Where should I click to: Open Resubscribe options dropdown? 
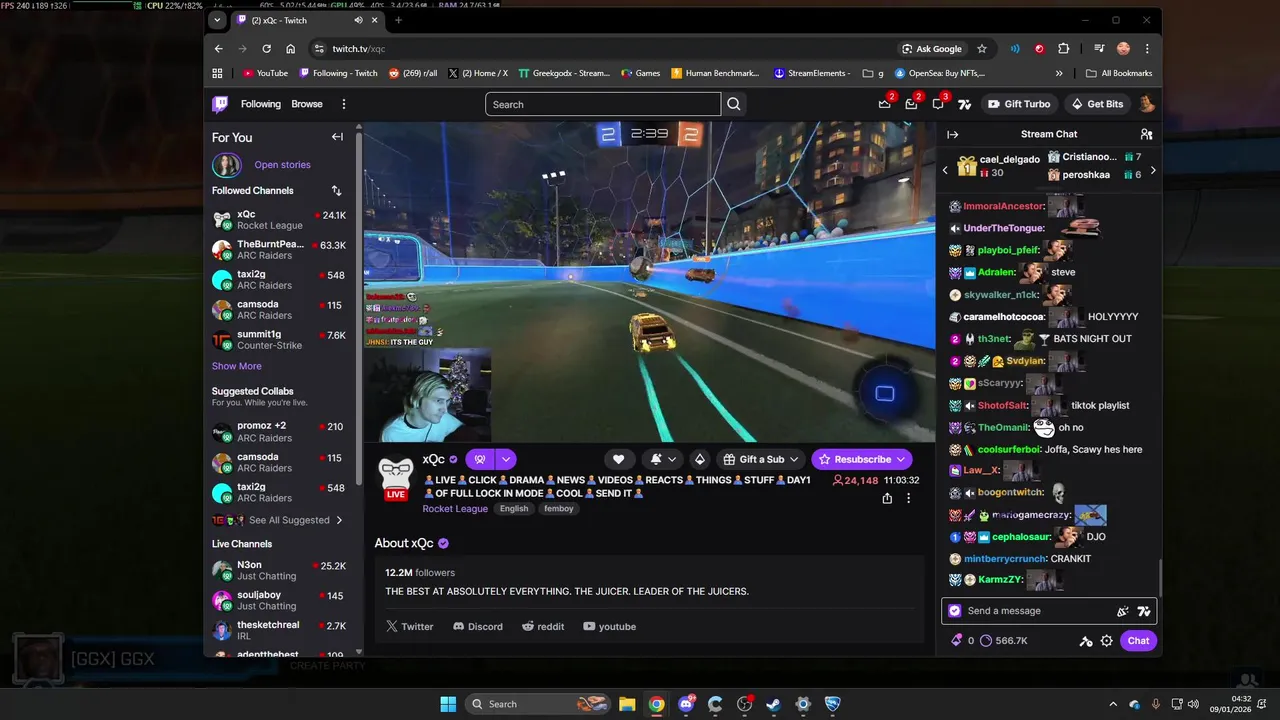901,459
